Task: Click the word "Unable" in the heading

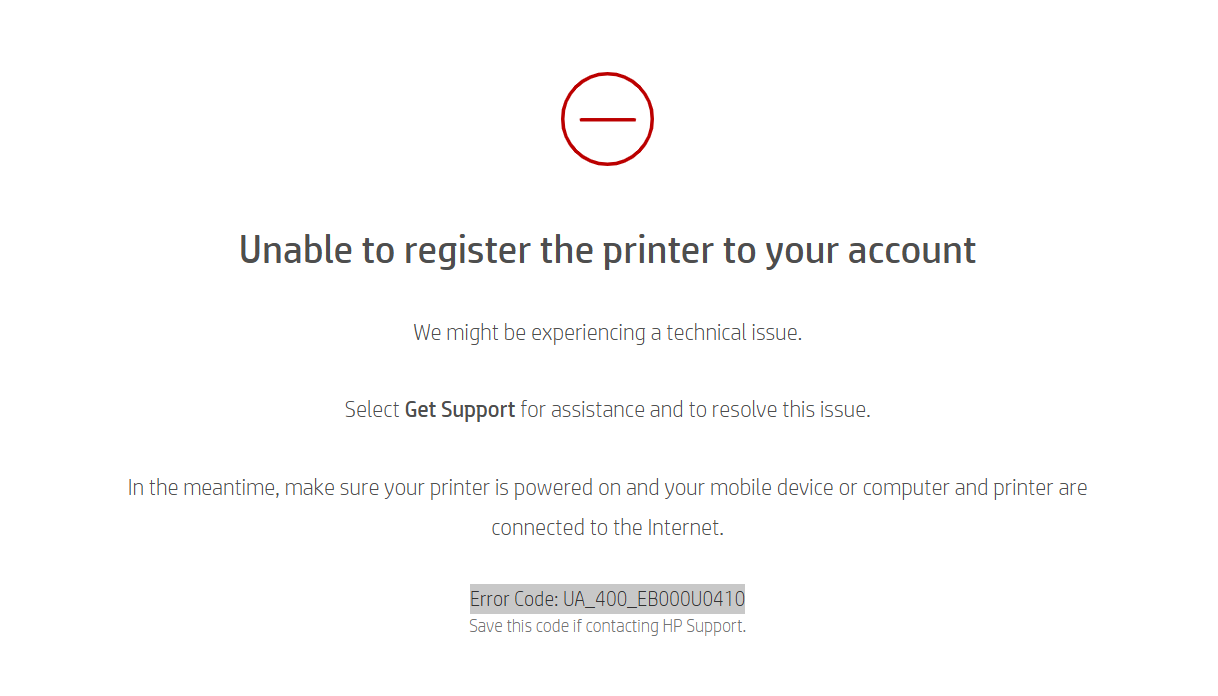Action: (x=296, y=250)
